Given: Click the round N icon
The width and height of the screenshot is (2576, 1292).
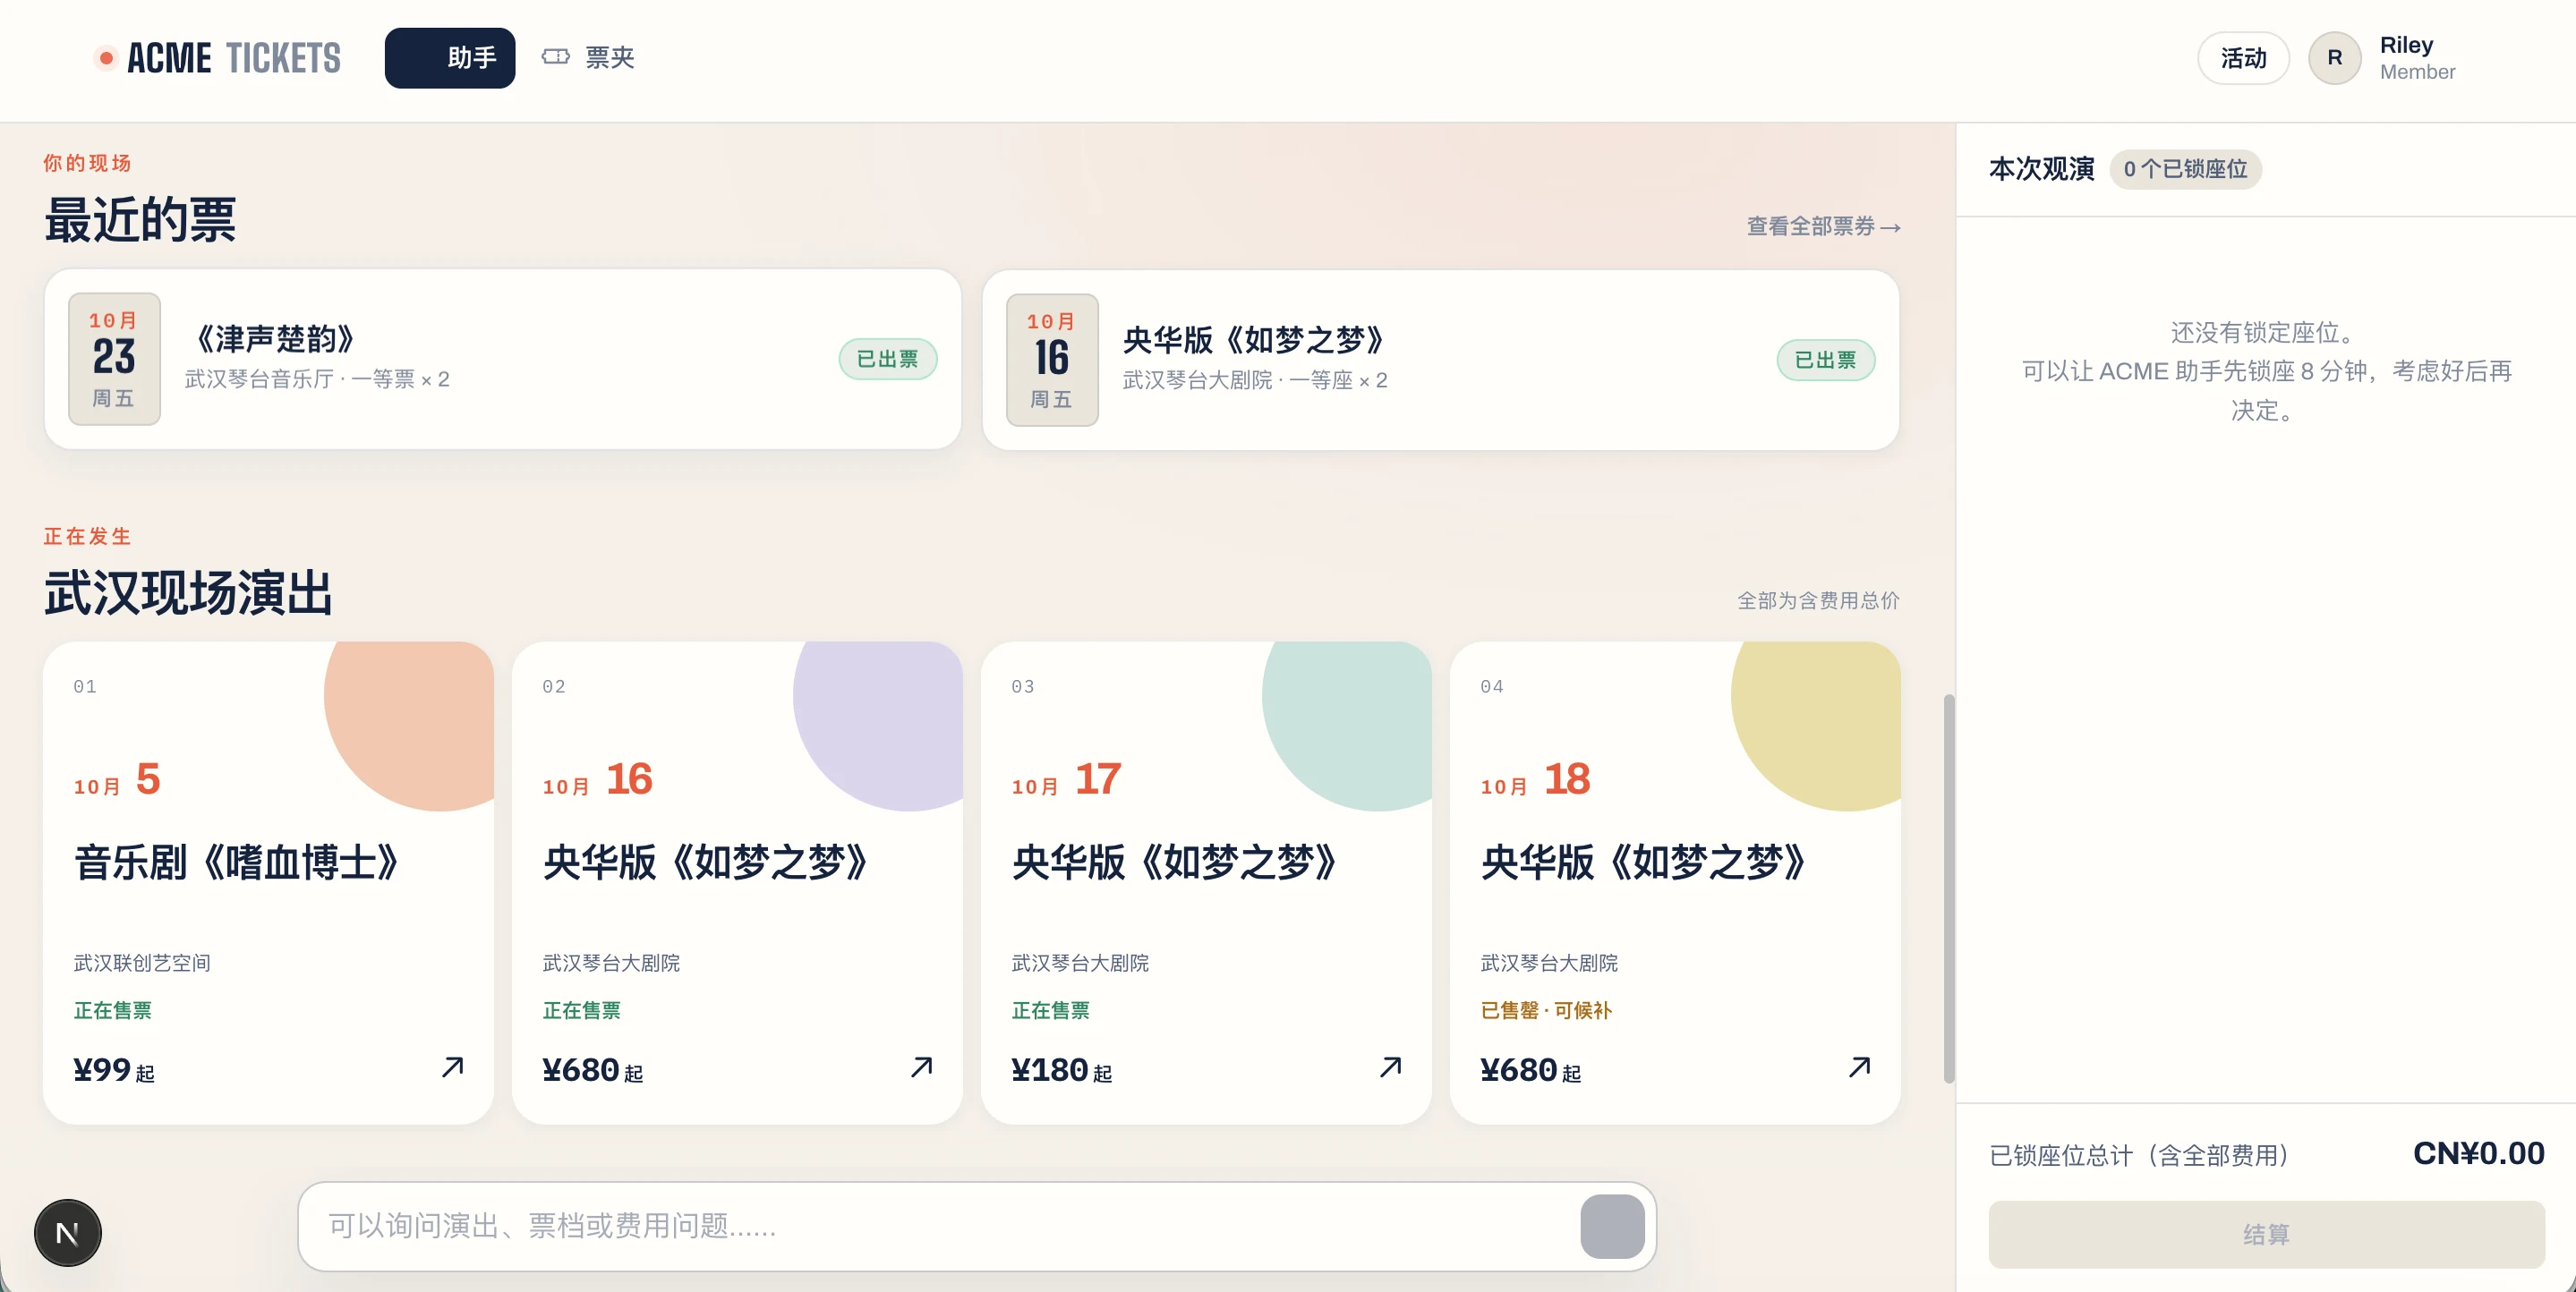Looking at the screenshot, I should pos(67,1233).
